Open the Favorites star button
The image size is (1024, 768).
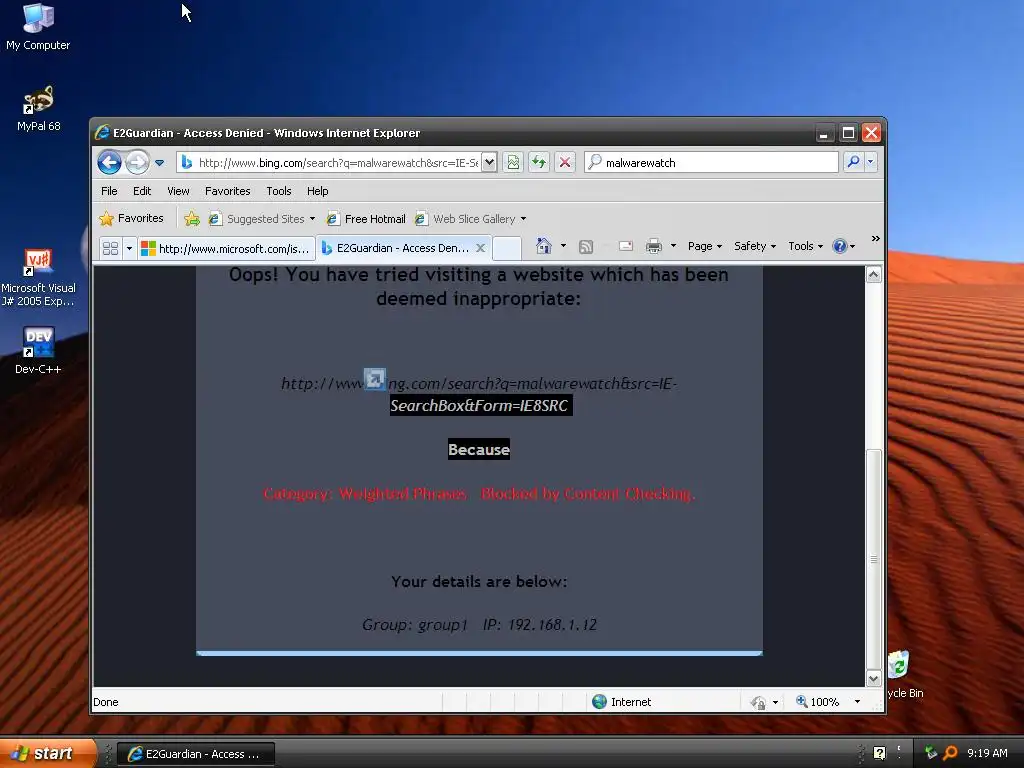(x=131, y=218)
